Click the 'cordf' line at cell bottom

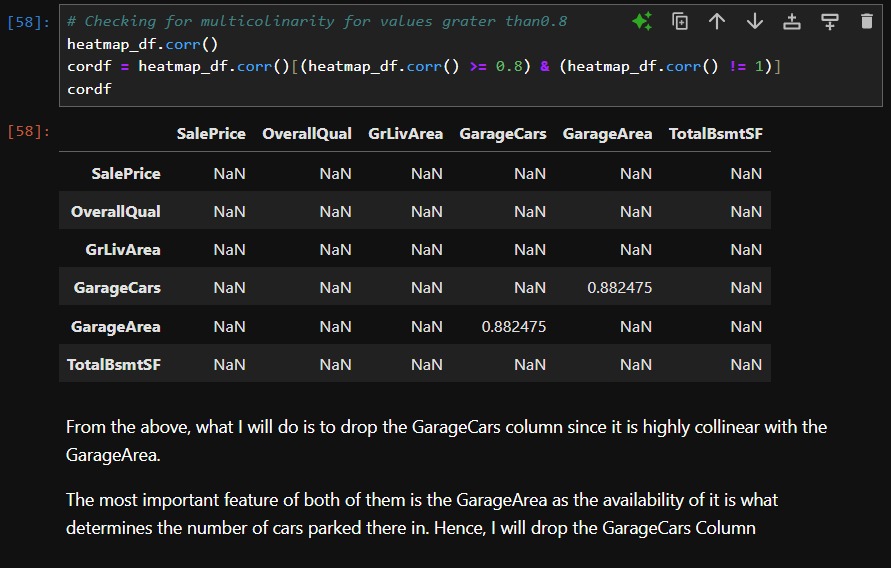[x=89, y=89]
